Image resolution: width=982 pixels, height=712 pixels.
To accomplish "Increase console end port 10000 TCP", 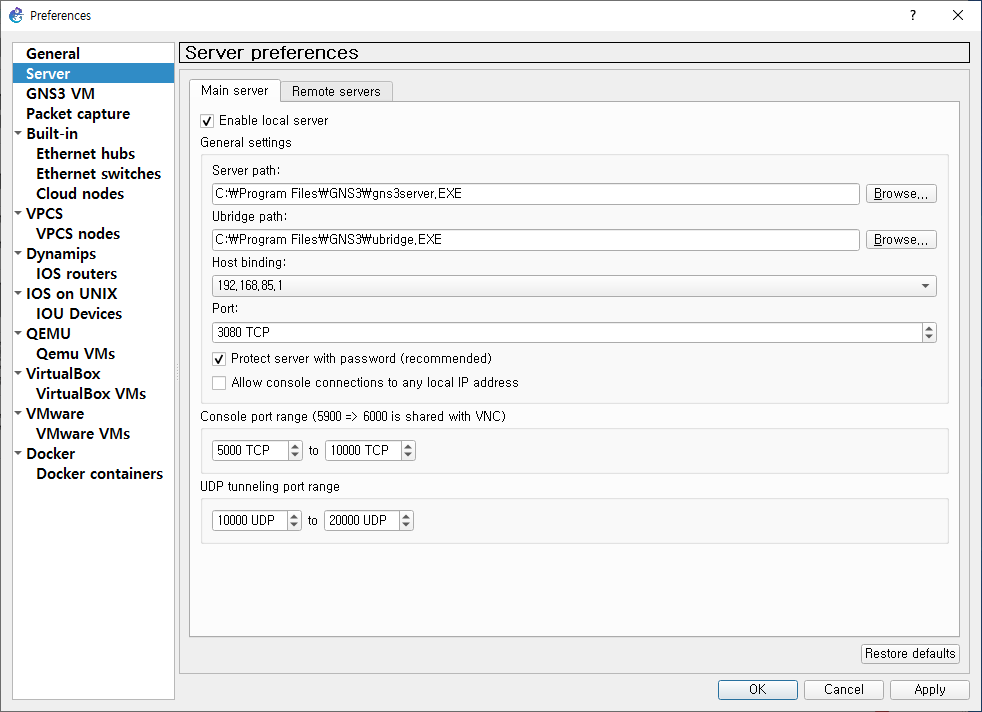I will 408,446.
